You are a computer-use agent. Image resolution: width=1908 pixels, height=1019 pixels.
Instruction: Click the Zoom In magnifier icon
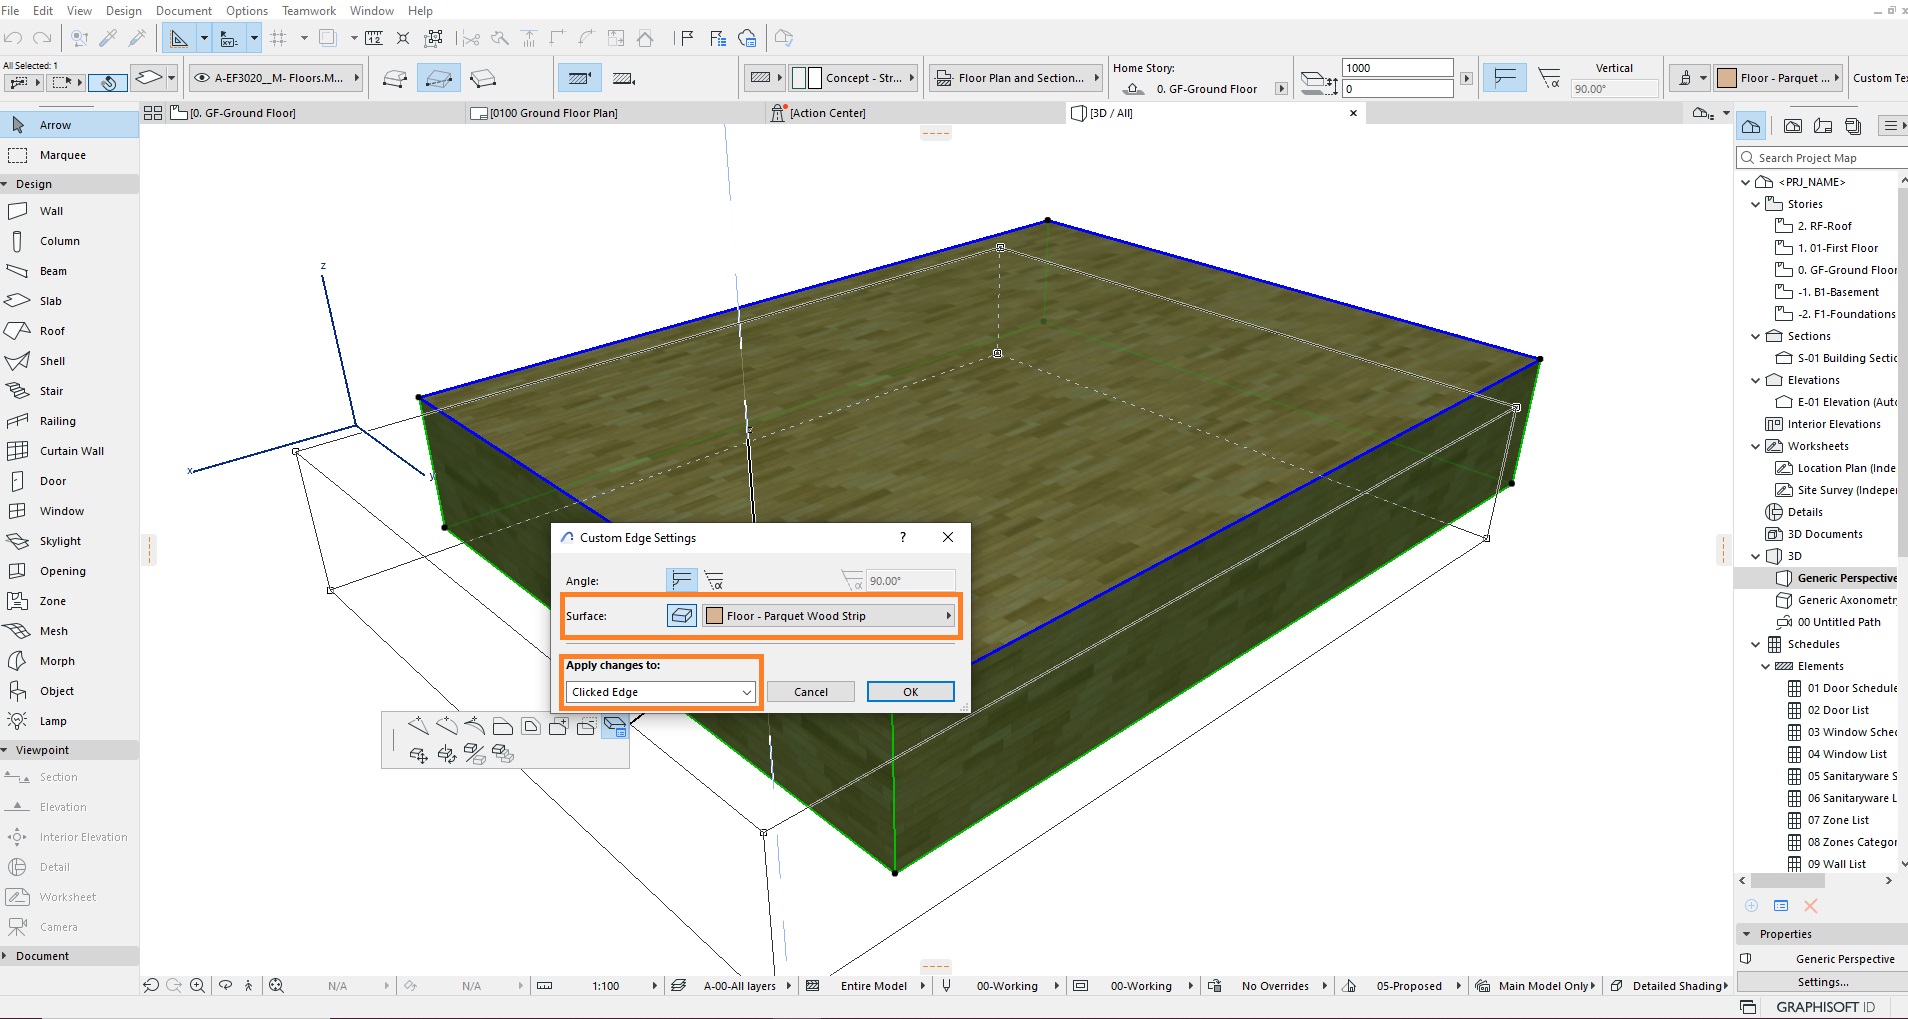click(x=198, y=985)
